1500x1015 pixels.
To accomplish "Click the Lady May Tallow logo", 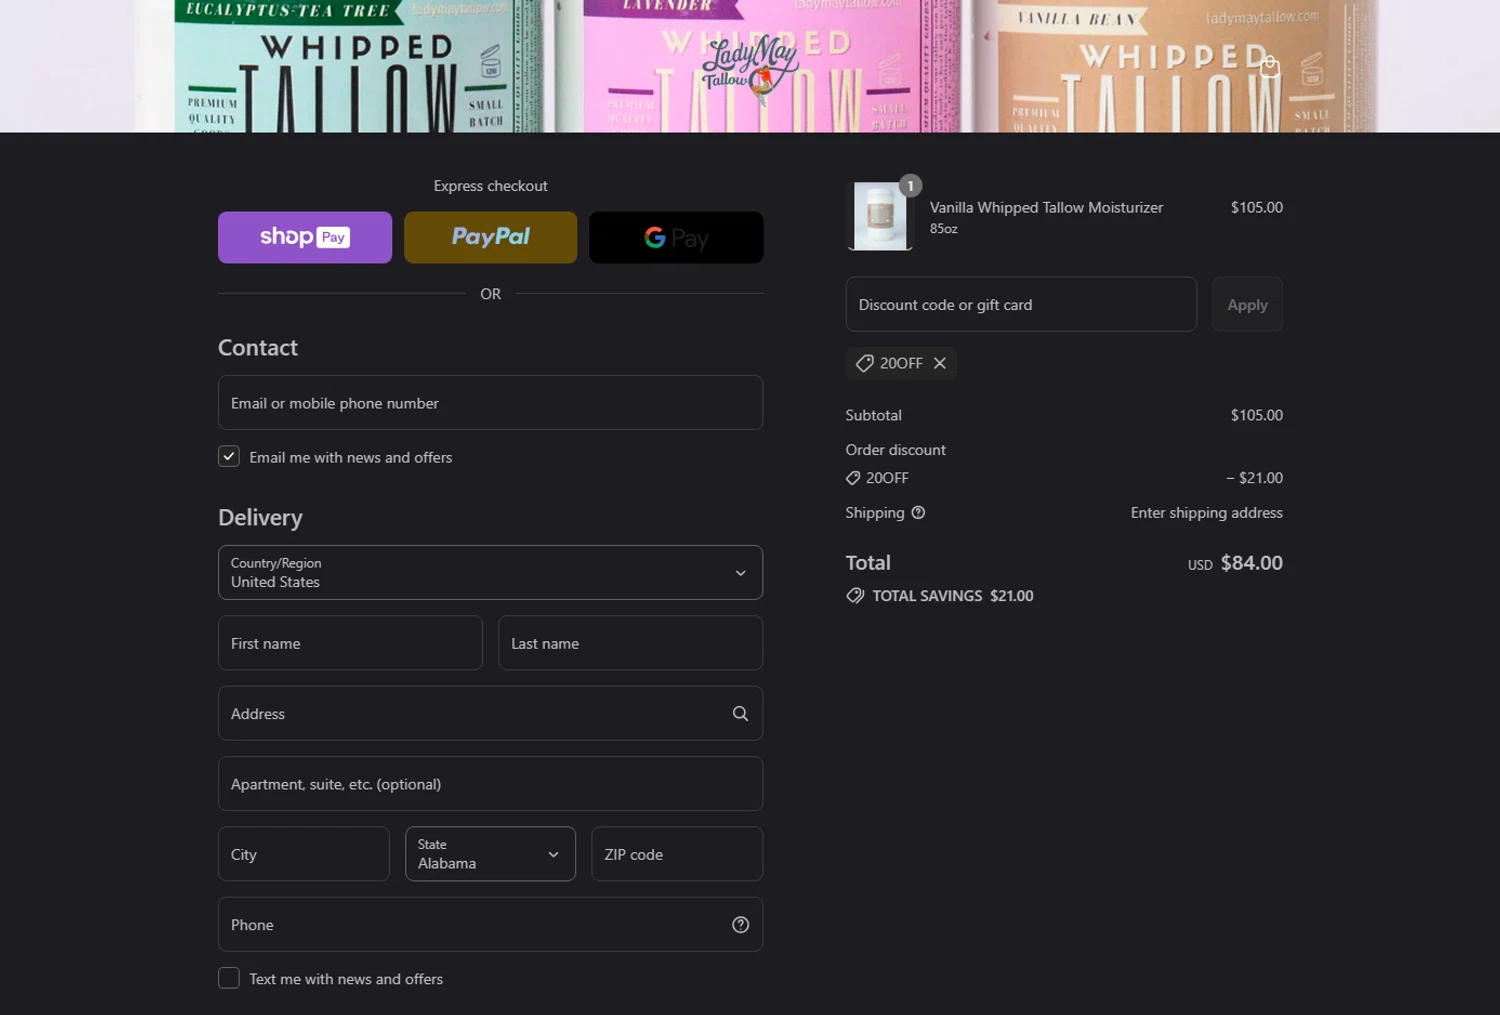I will (750, 69).
